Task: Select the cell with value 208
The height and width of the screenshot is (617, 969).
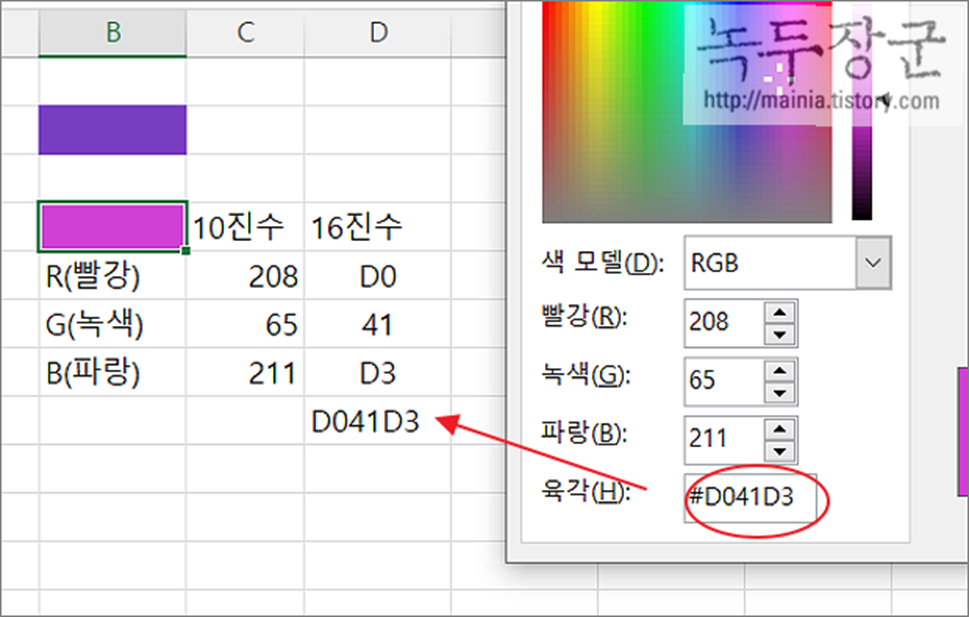Action: coord(245,276)
